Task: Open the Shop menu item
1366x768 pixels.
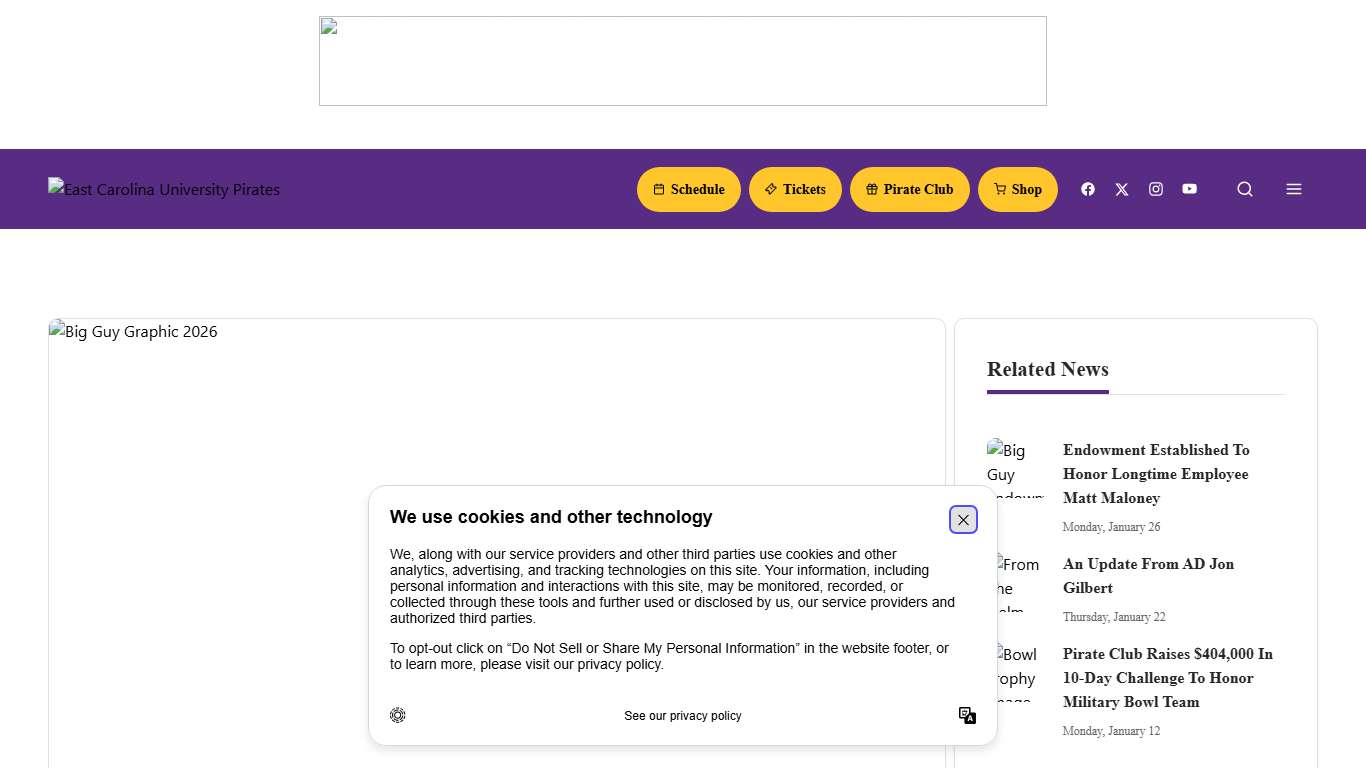Action: (1017, 189)
